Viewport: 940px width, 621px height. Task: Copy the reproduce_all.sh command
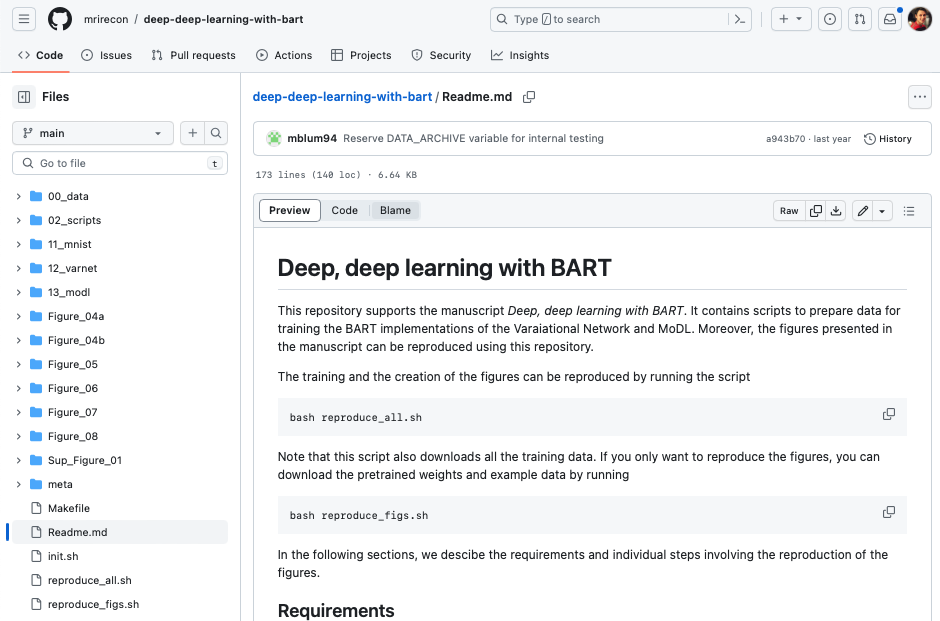pyautogui.click(x=888, y=414)
